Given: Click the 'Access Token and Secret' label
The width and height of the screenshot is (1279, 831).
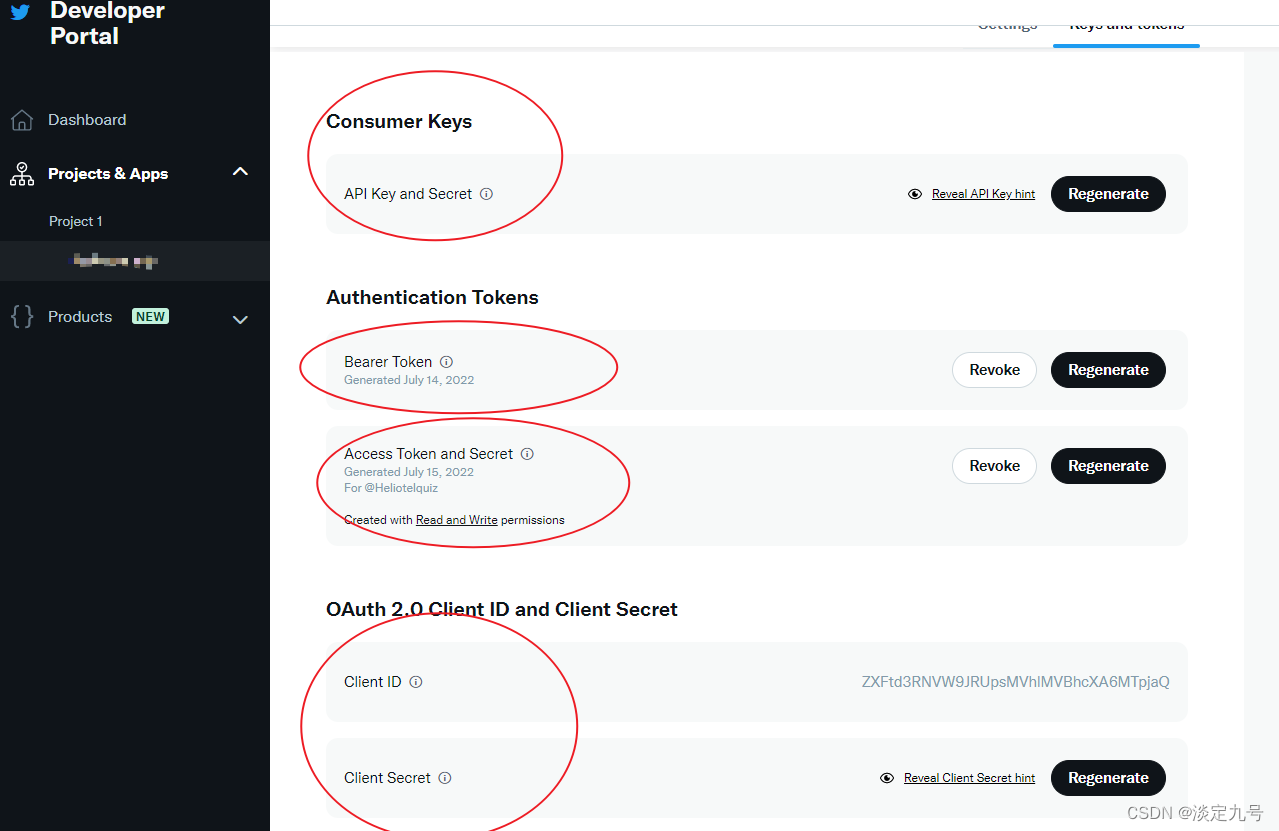Looking at the screenshot, I should coord(428,454).
